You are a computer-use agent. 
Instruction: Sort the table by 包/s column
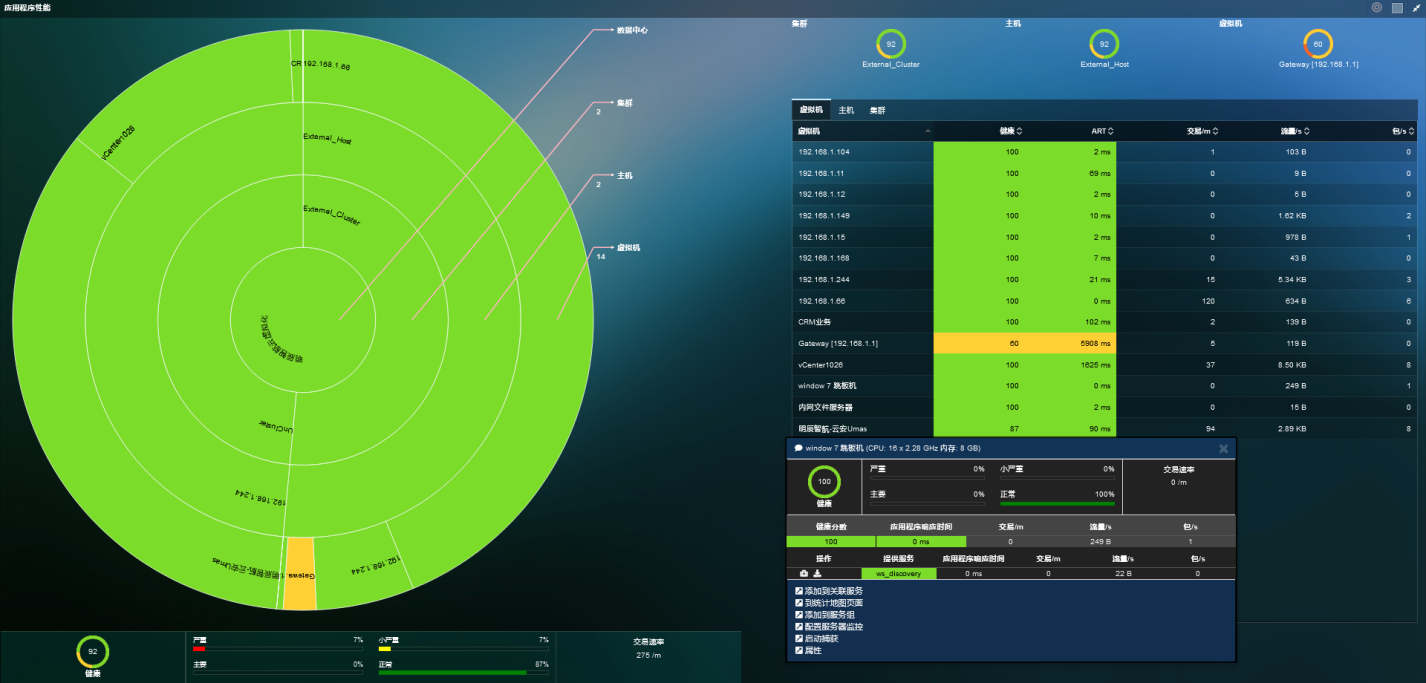[x=1403, y=131]
